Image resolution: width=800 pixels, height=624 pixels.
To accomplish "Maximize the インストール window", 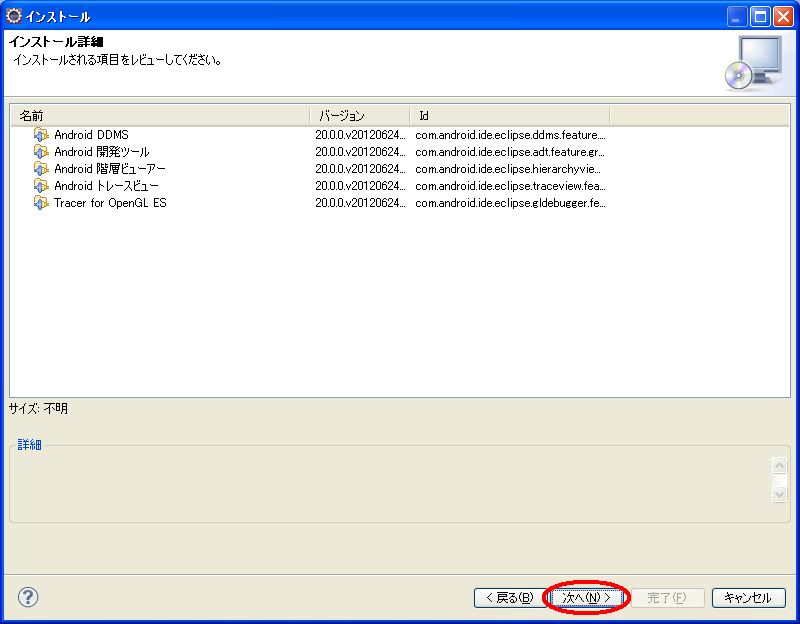I will pyautogui.click(x=760, y=16).
